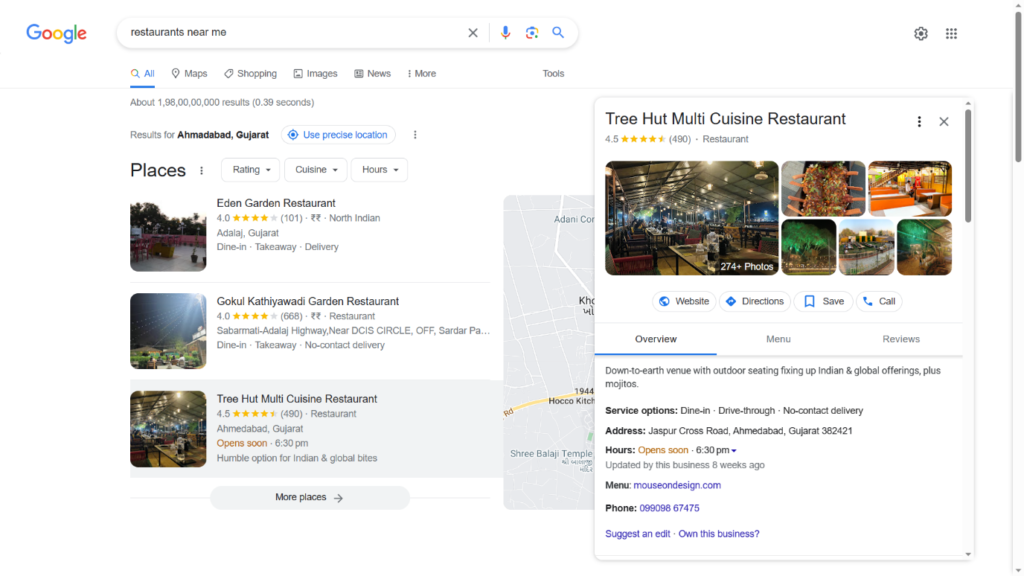
Task: Click the Website button
Action: (684, 301)
